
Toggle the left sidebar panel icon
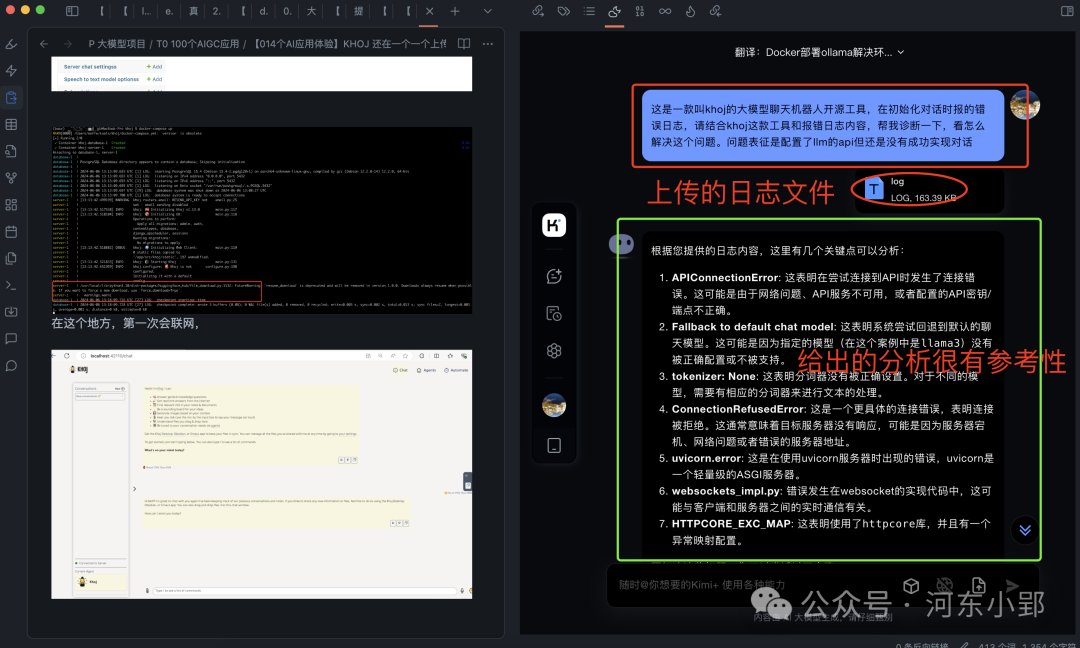(72, 11)
